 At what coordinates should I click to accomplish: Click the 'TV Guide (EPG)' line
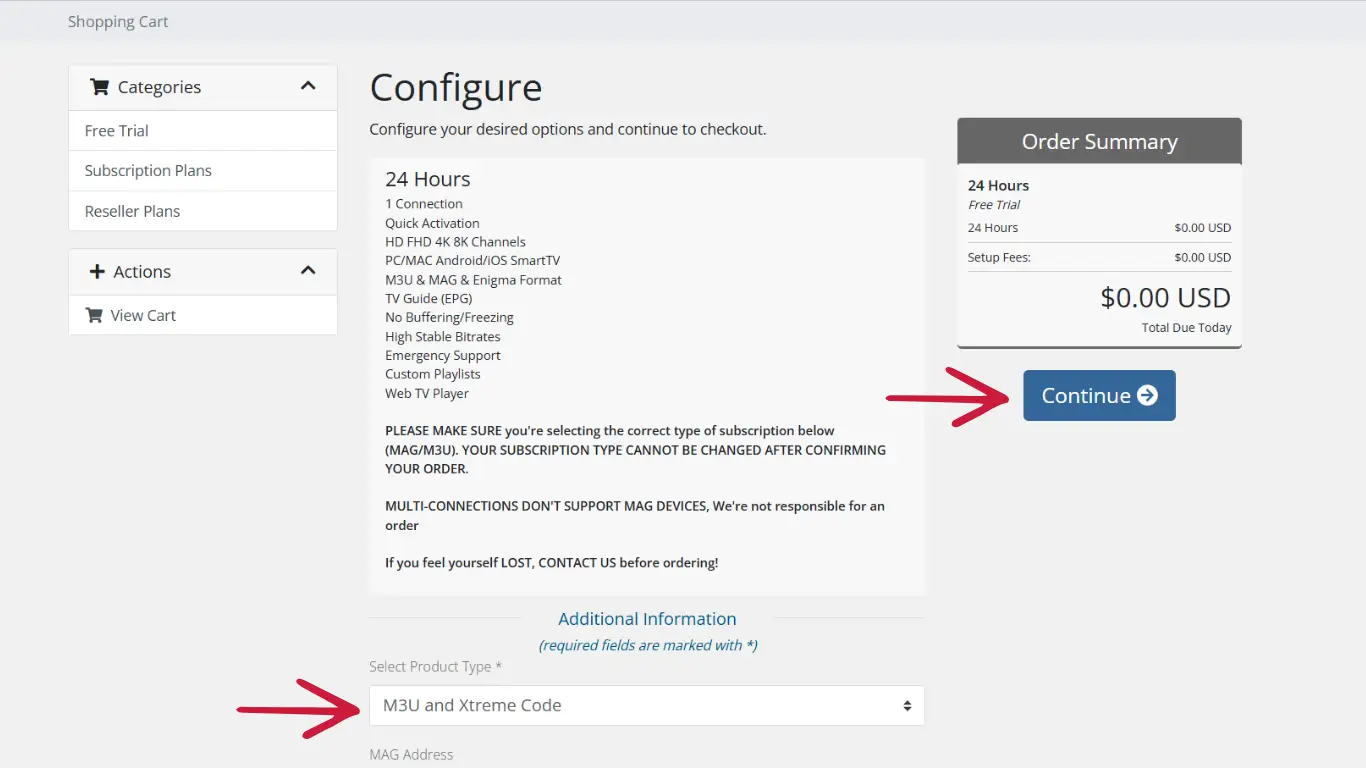pos(428,298)
